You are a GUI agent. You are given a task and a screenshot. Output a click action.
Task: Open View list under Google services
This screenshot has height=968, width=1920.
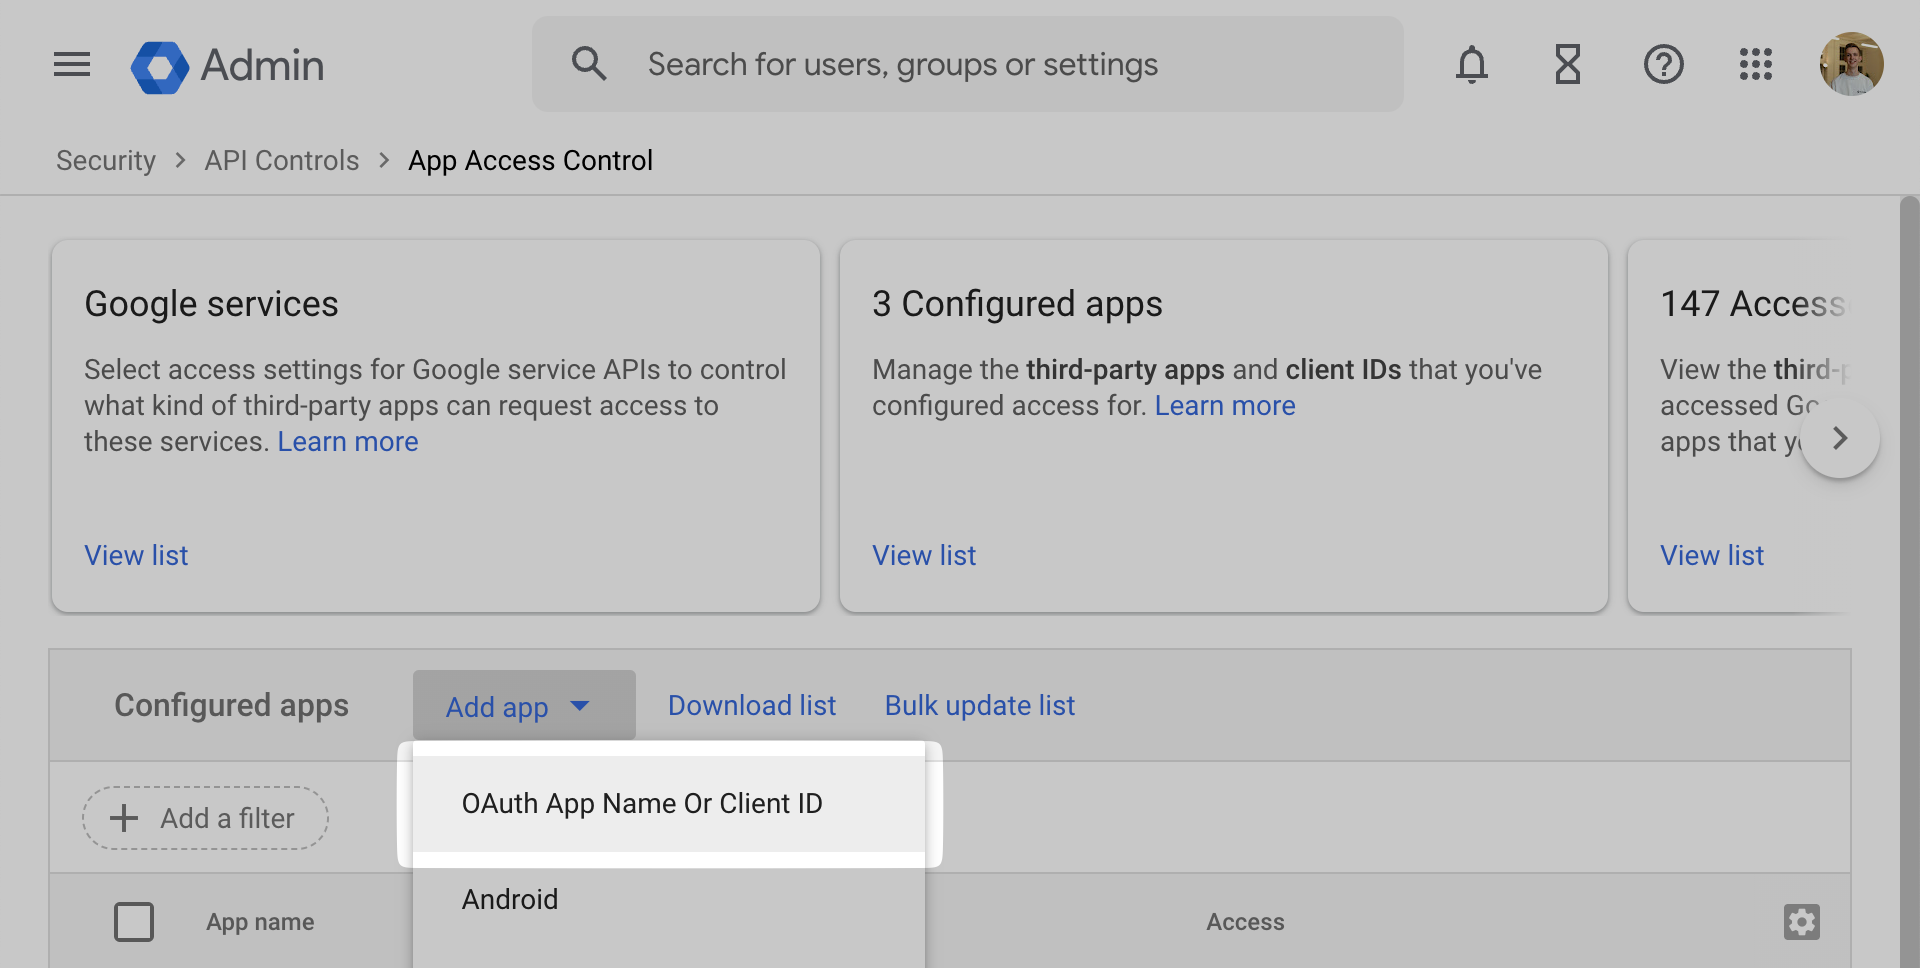(136, 556)
